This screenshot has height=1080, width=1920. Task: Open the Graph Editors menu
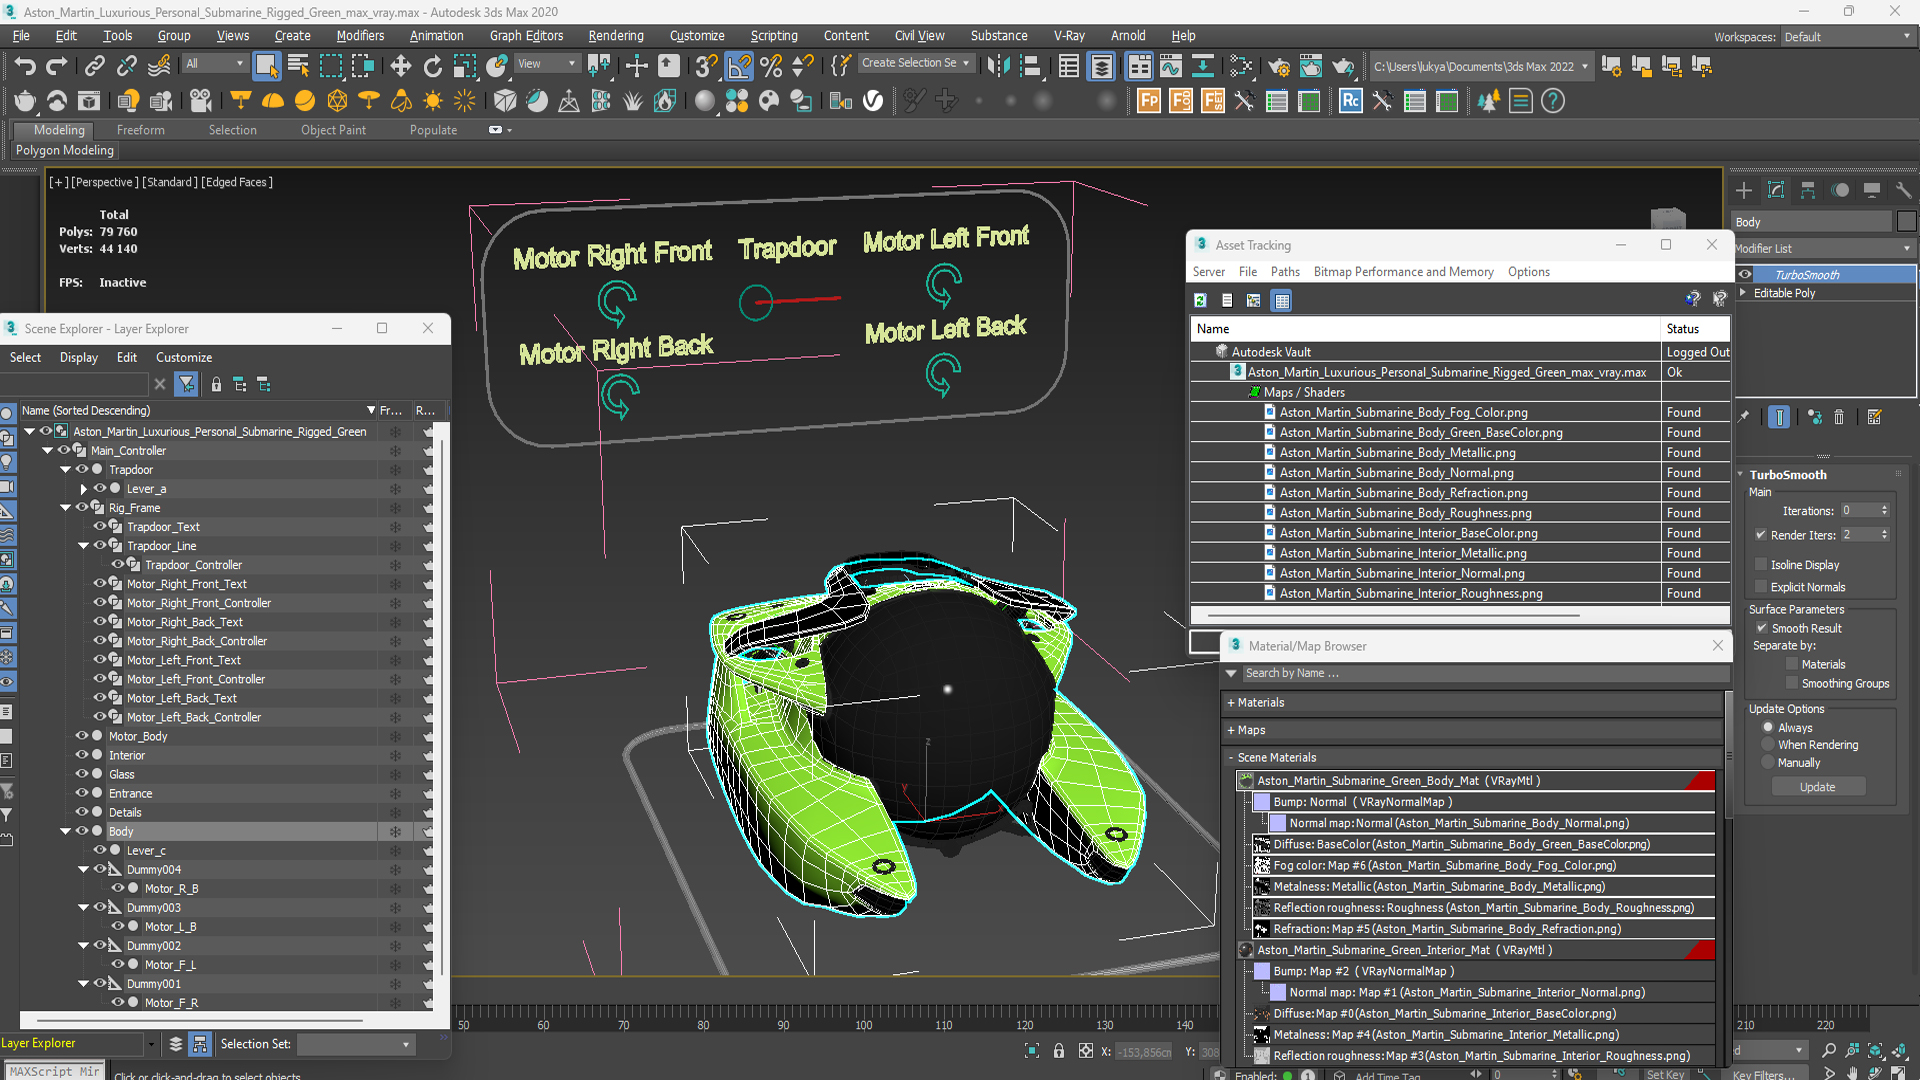(x=526, y=36)
